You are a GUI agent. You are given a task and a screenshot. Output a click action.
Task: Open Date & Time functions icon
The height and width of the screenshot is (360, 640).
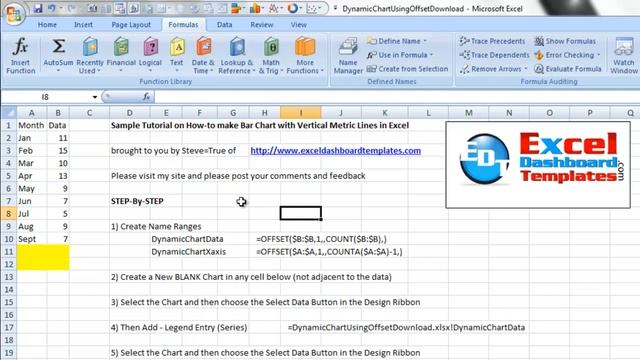pos(203,48)
